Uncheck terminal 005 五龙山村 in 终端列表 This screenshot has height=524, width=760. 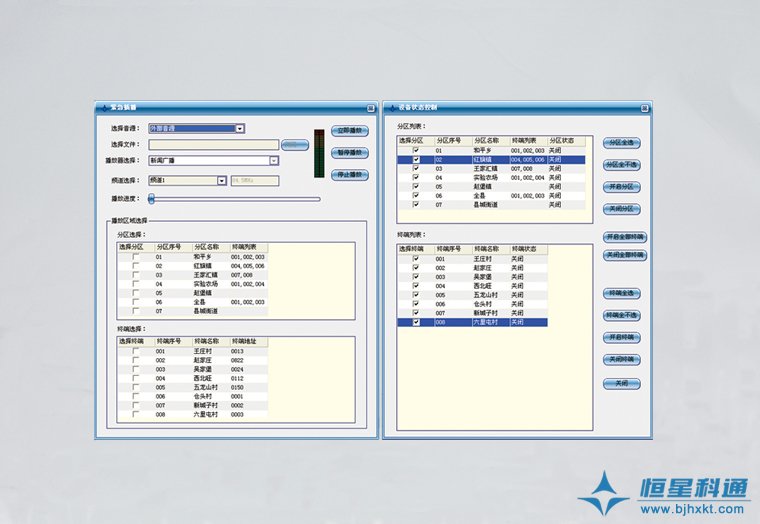(x=415, y=295)
